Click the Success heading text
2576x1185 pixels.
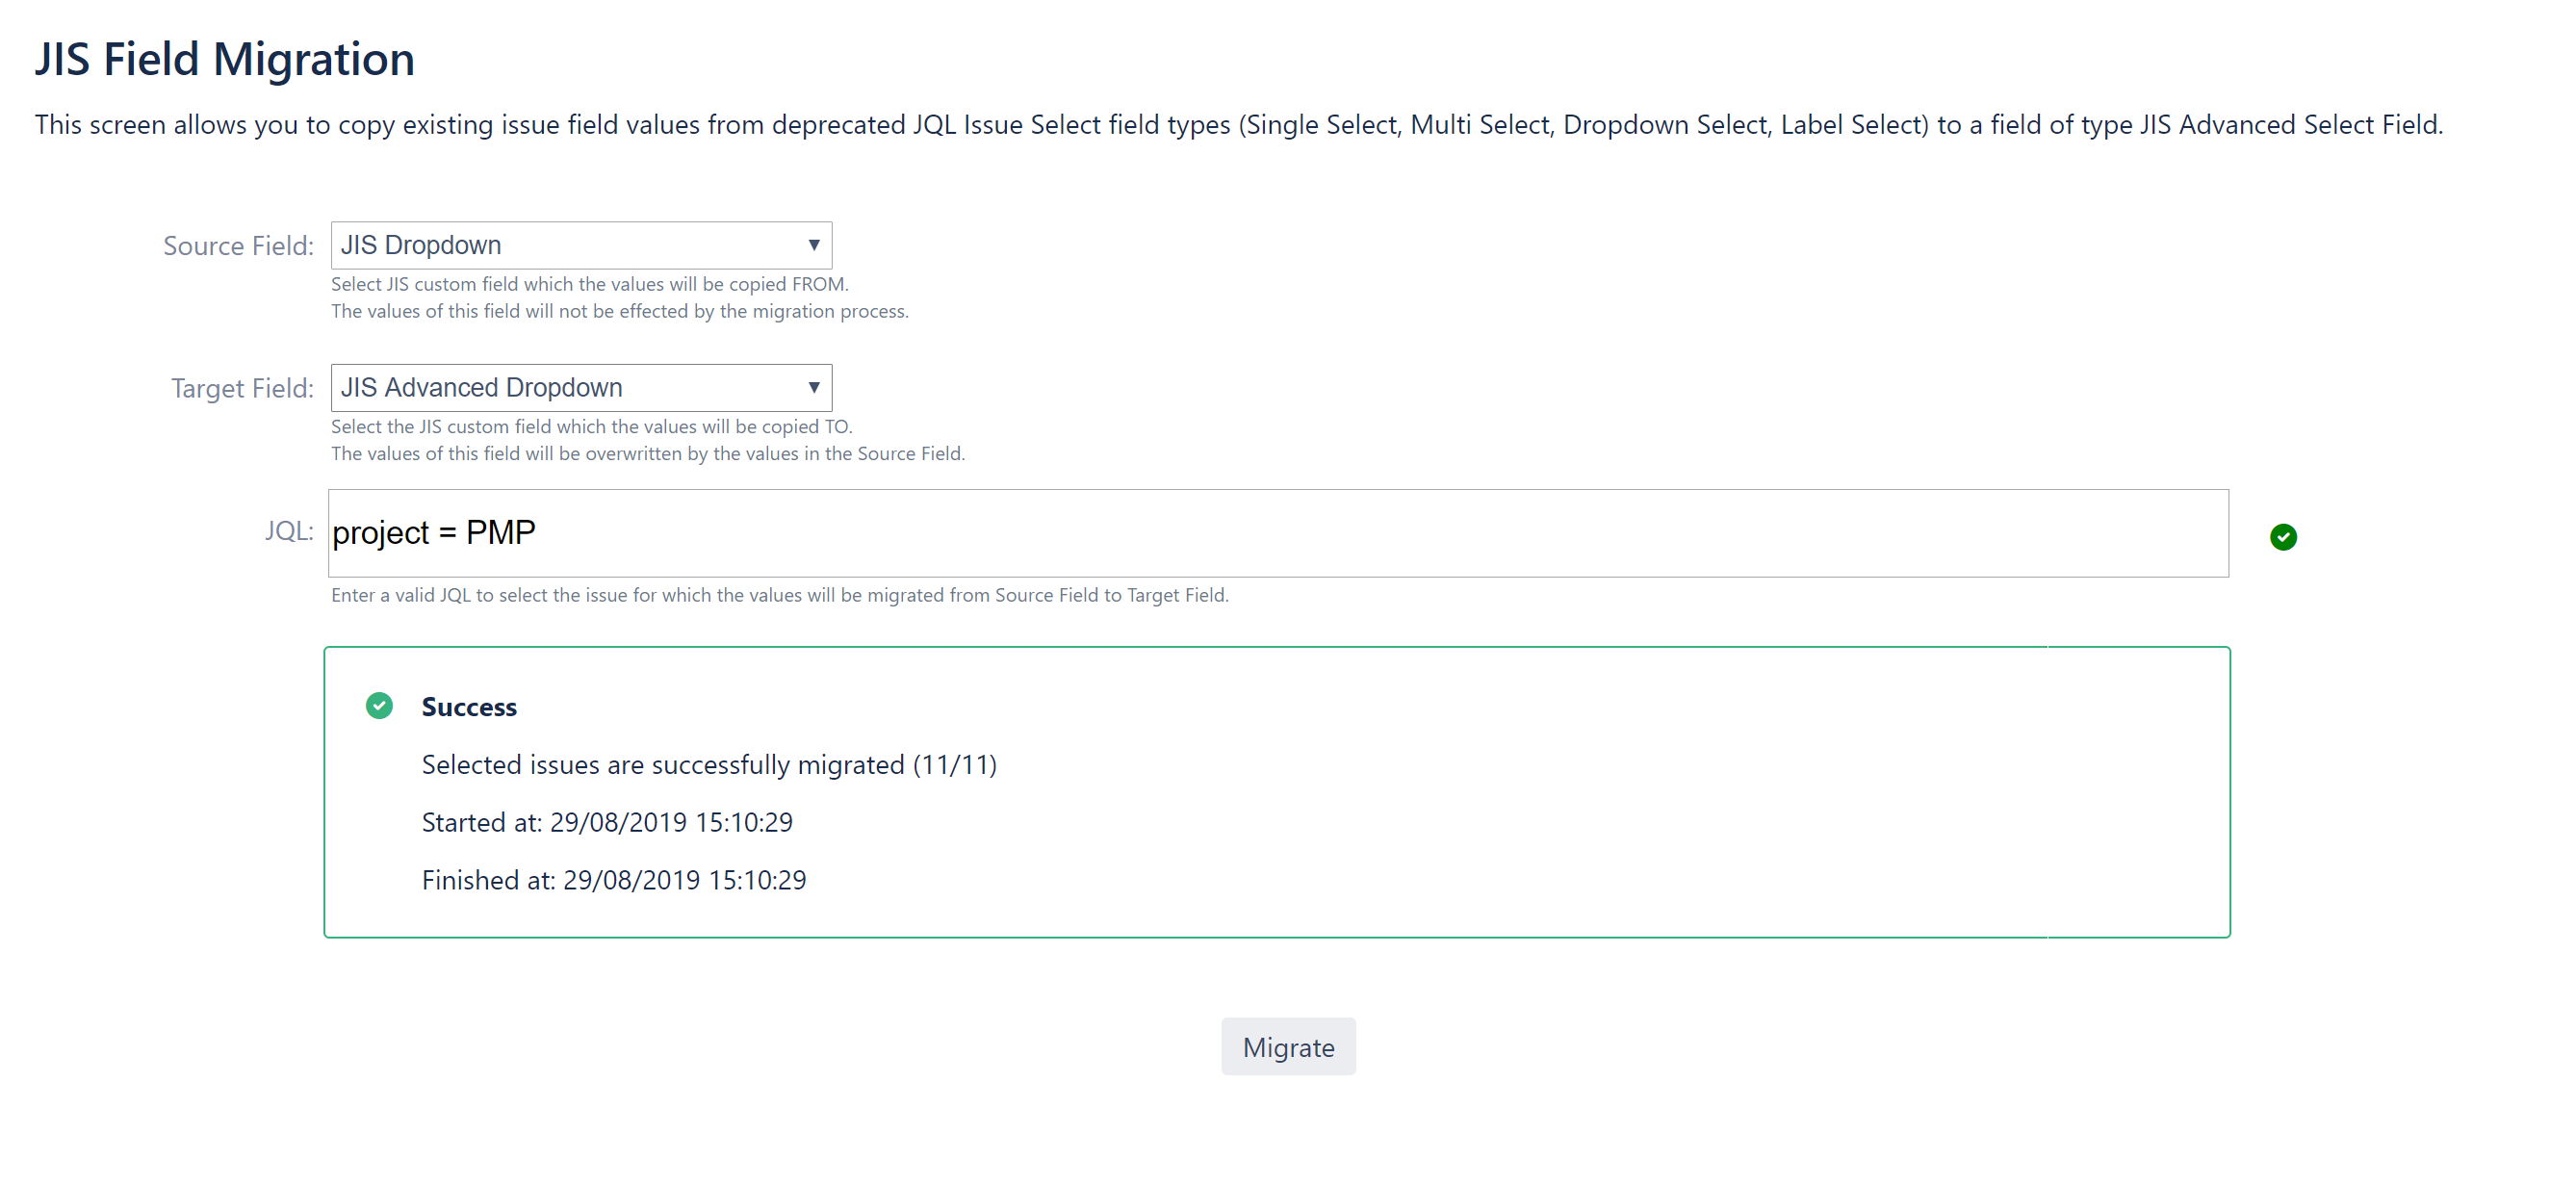tap(469, 707)
